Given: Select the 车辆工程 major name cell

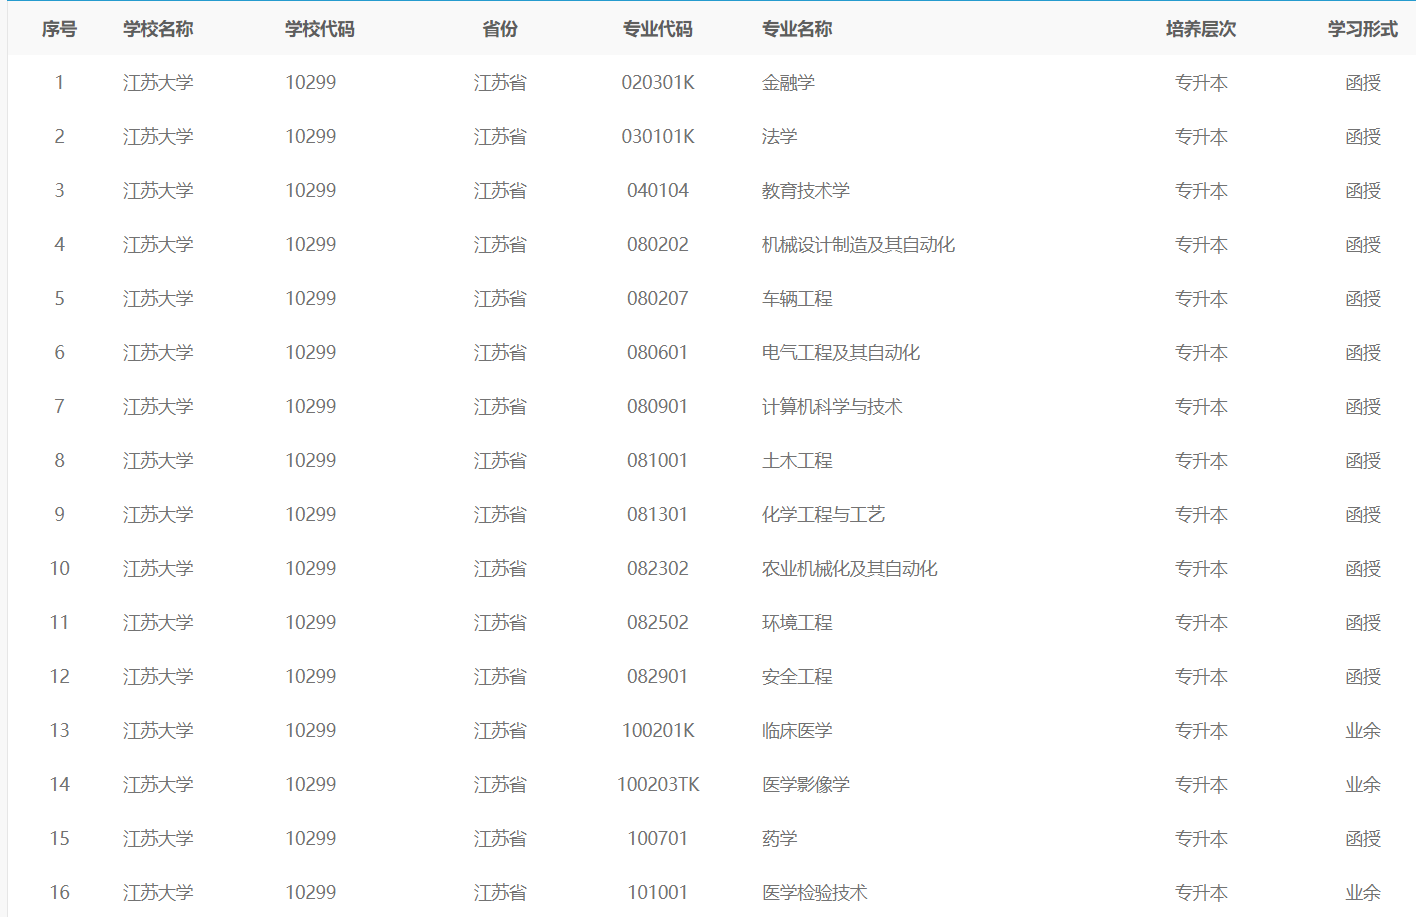Looking at the screenshot, I should tap(797, 299).
